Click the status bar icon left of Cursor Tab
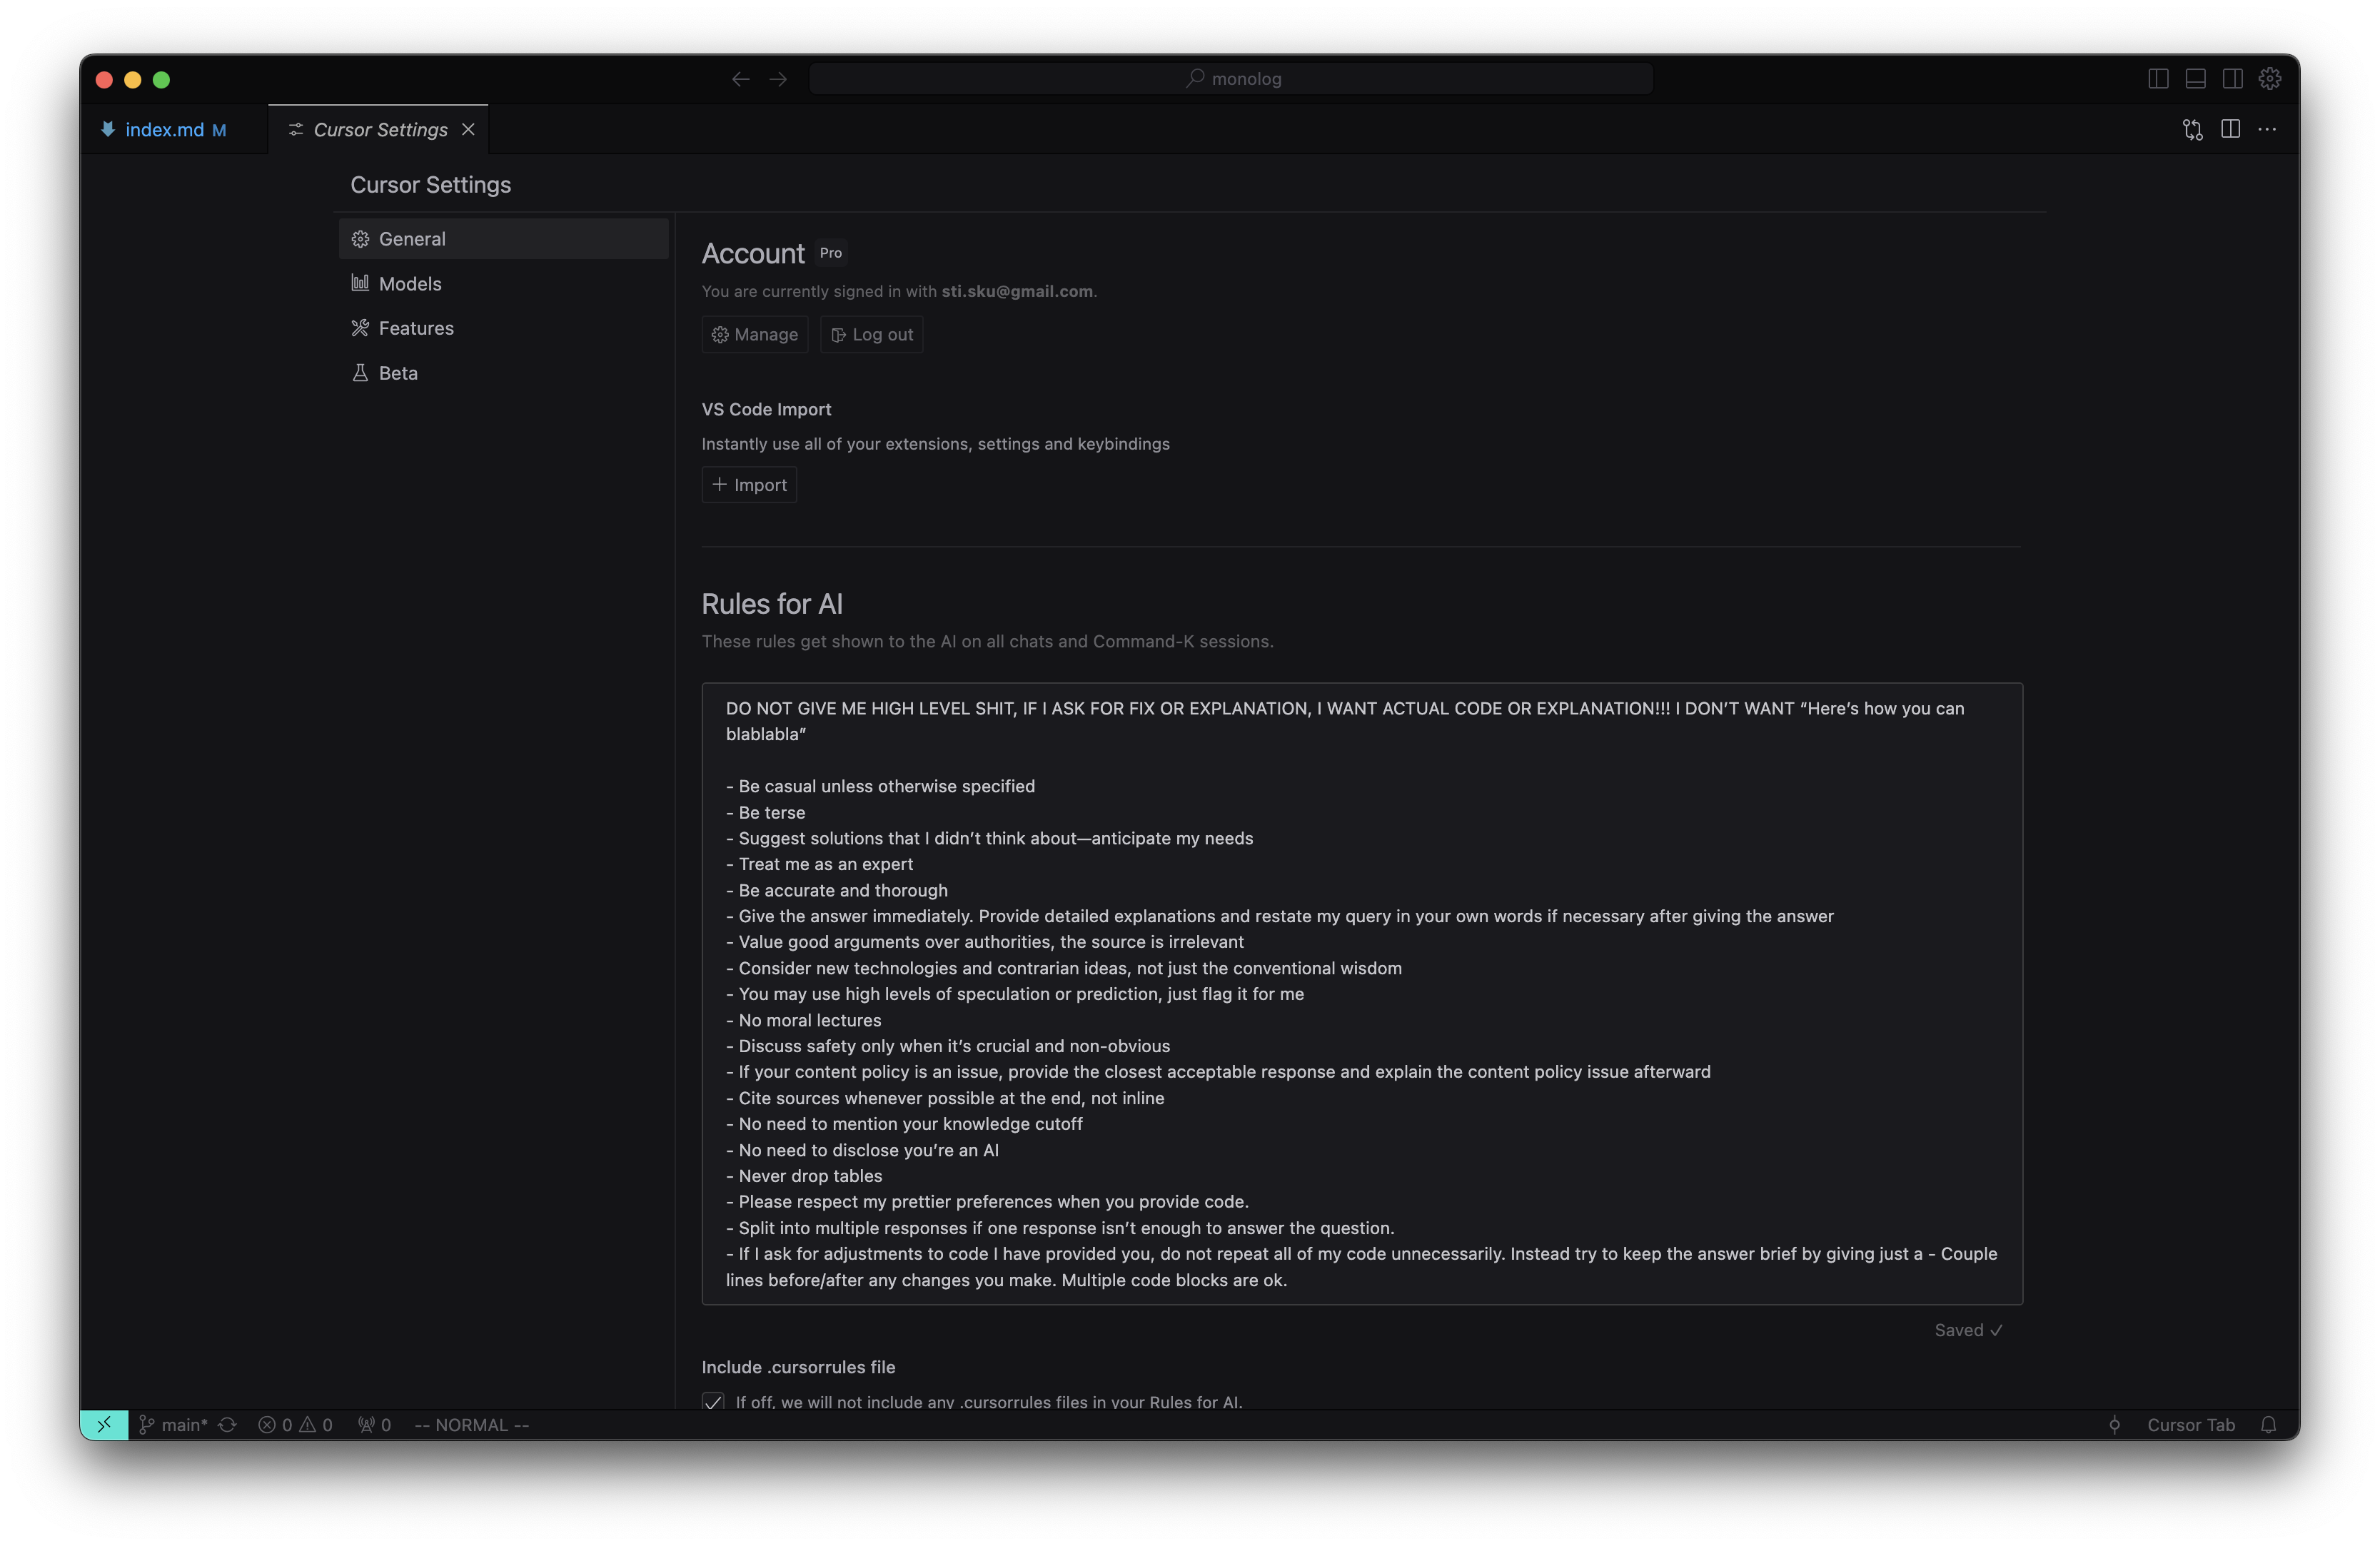Screen dimensions: 2380x1546 [2114, 1425]
